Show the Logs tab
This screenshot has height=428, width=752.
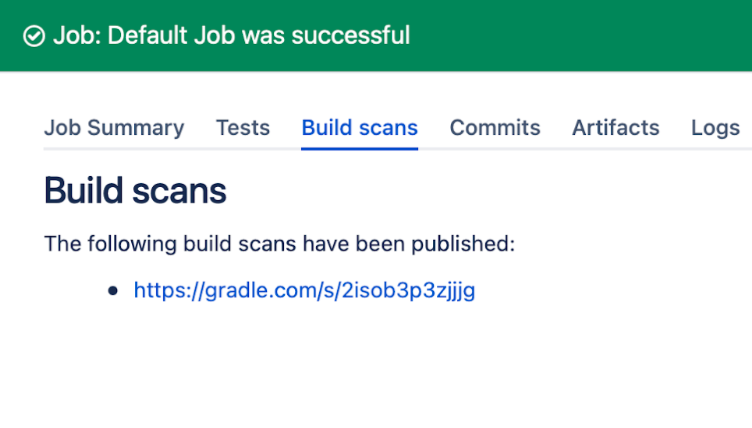[716, 128]
